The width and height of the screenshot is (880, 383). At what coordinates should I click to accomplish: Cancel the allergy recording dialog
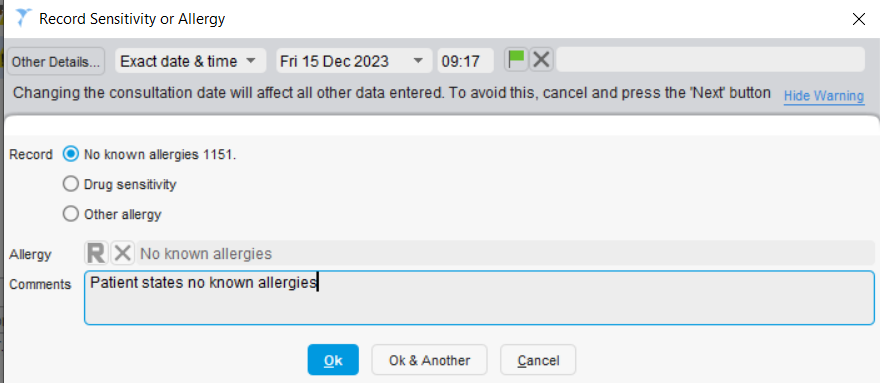click(538, 360)
